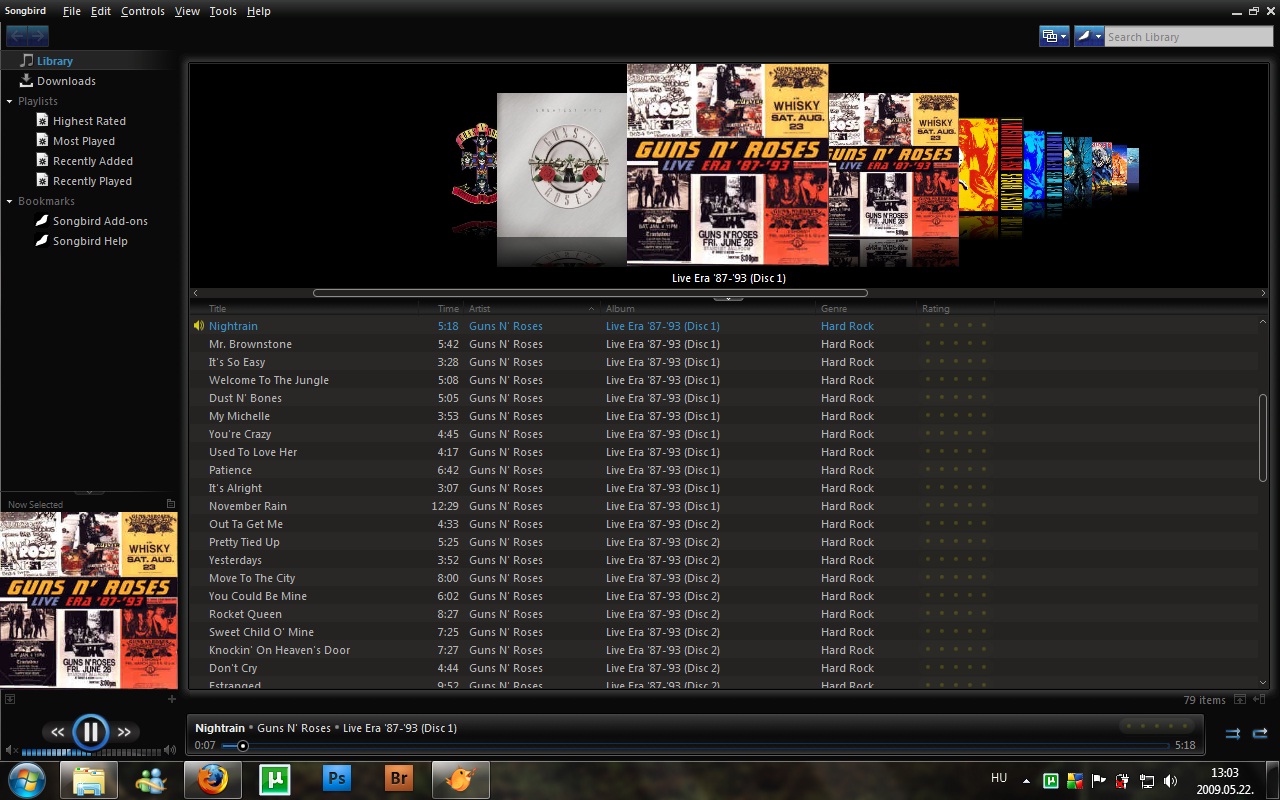This screenshot has height=800, width=1280.
Task: Click the plus icon below the album art
Action: pos(172,699)
